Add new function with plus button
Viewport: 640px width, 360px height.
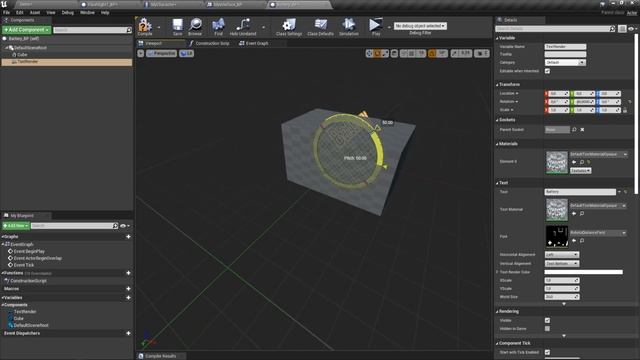(128, 273)
